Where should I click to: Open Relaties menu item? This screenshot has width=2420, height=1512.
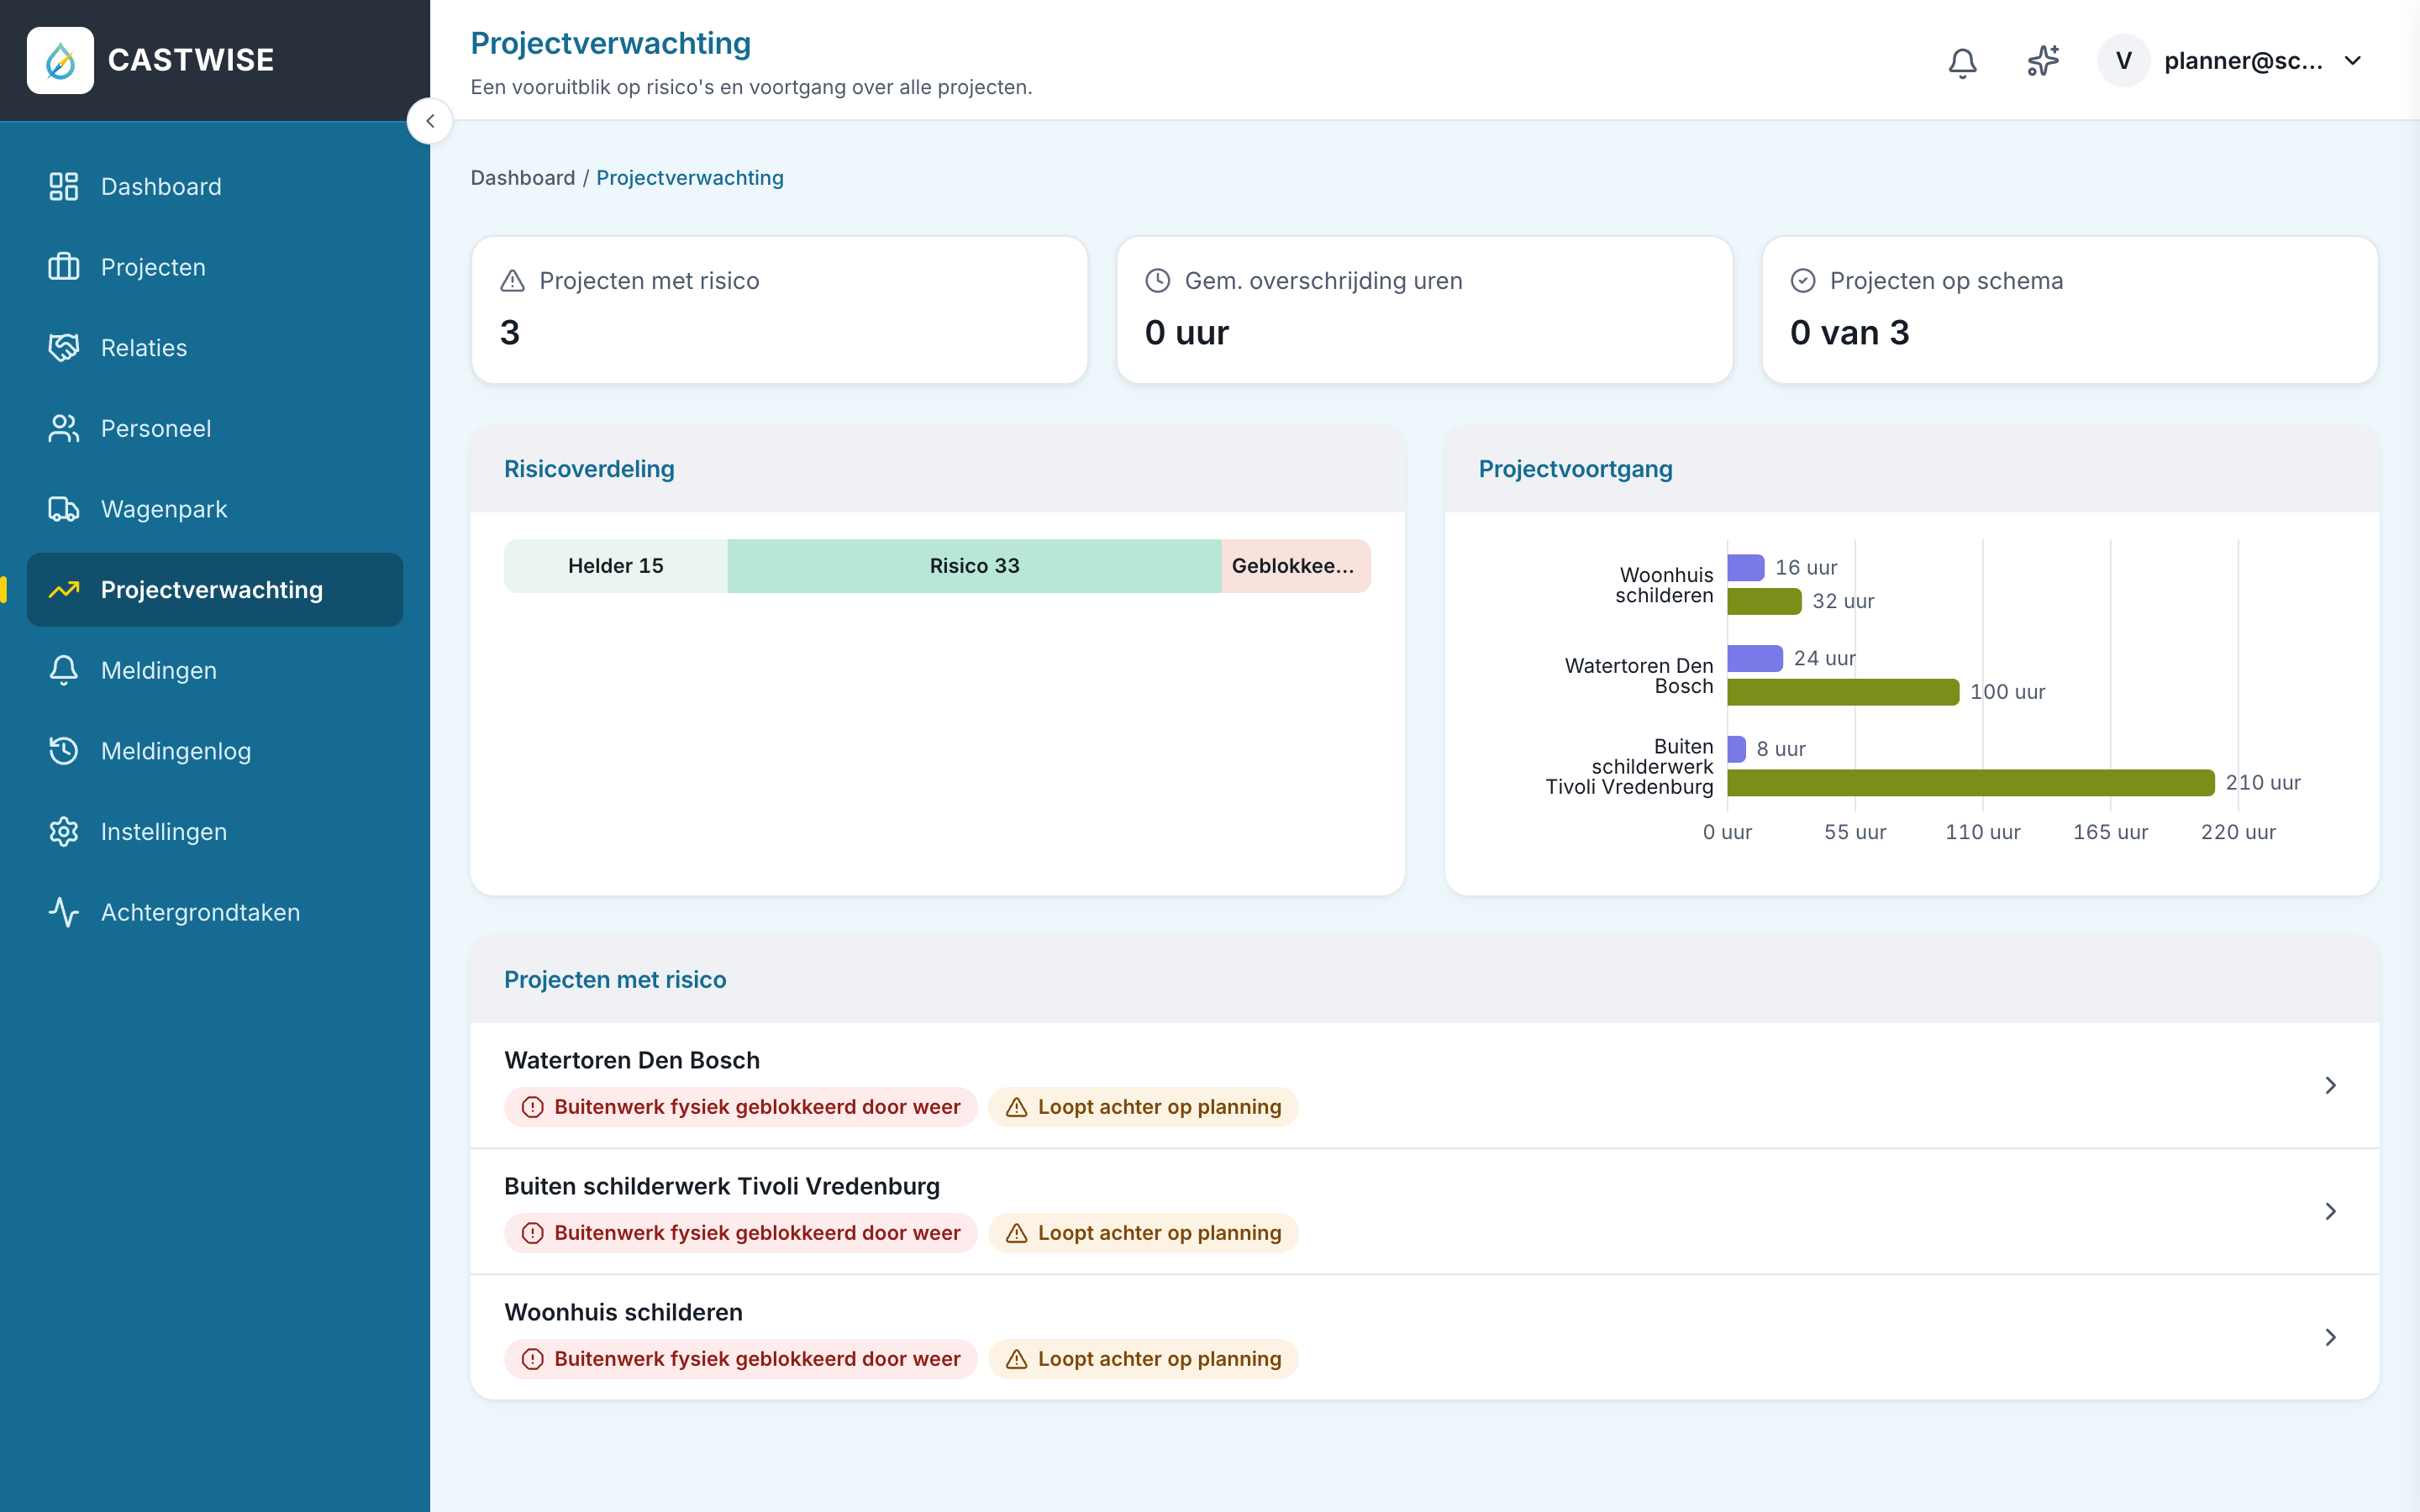tap(215, 347)
